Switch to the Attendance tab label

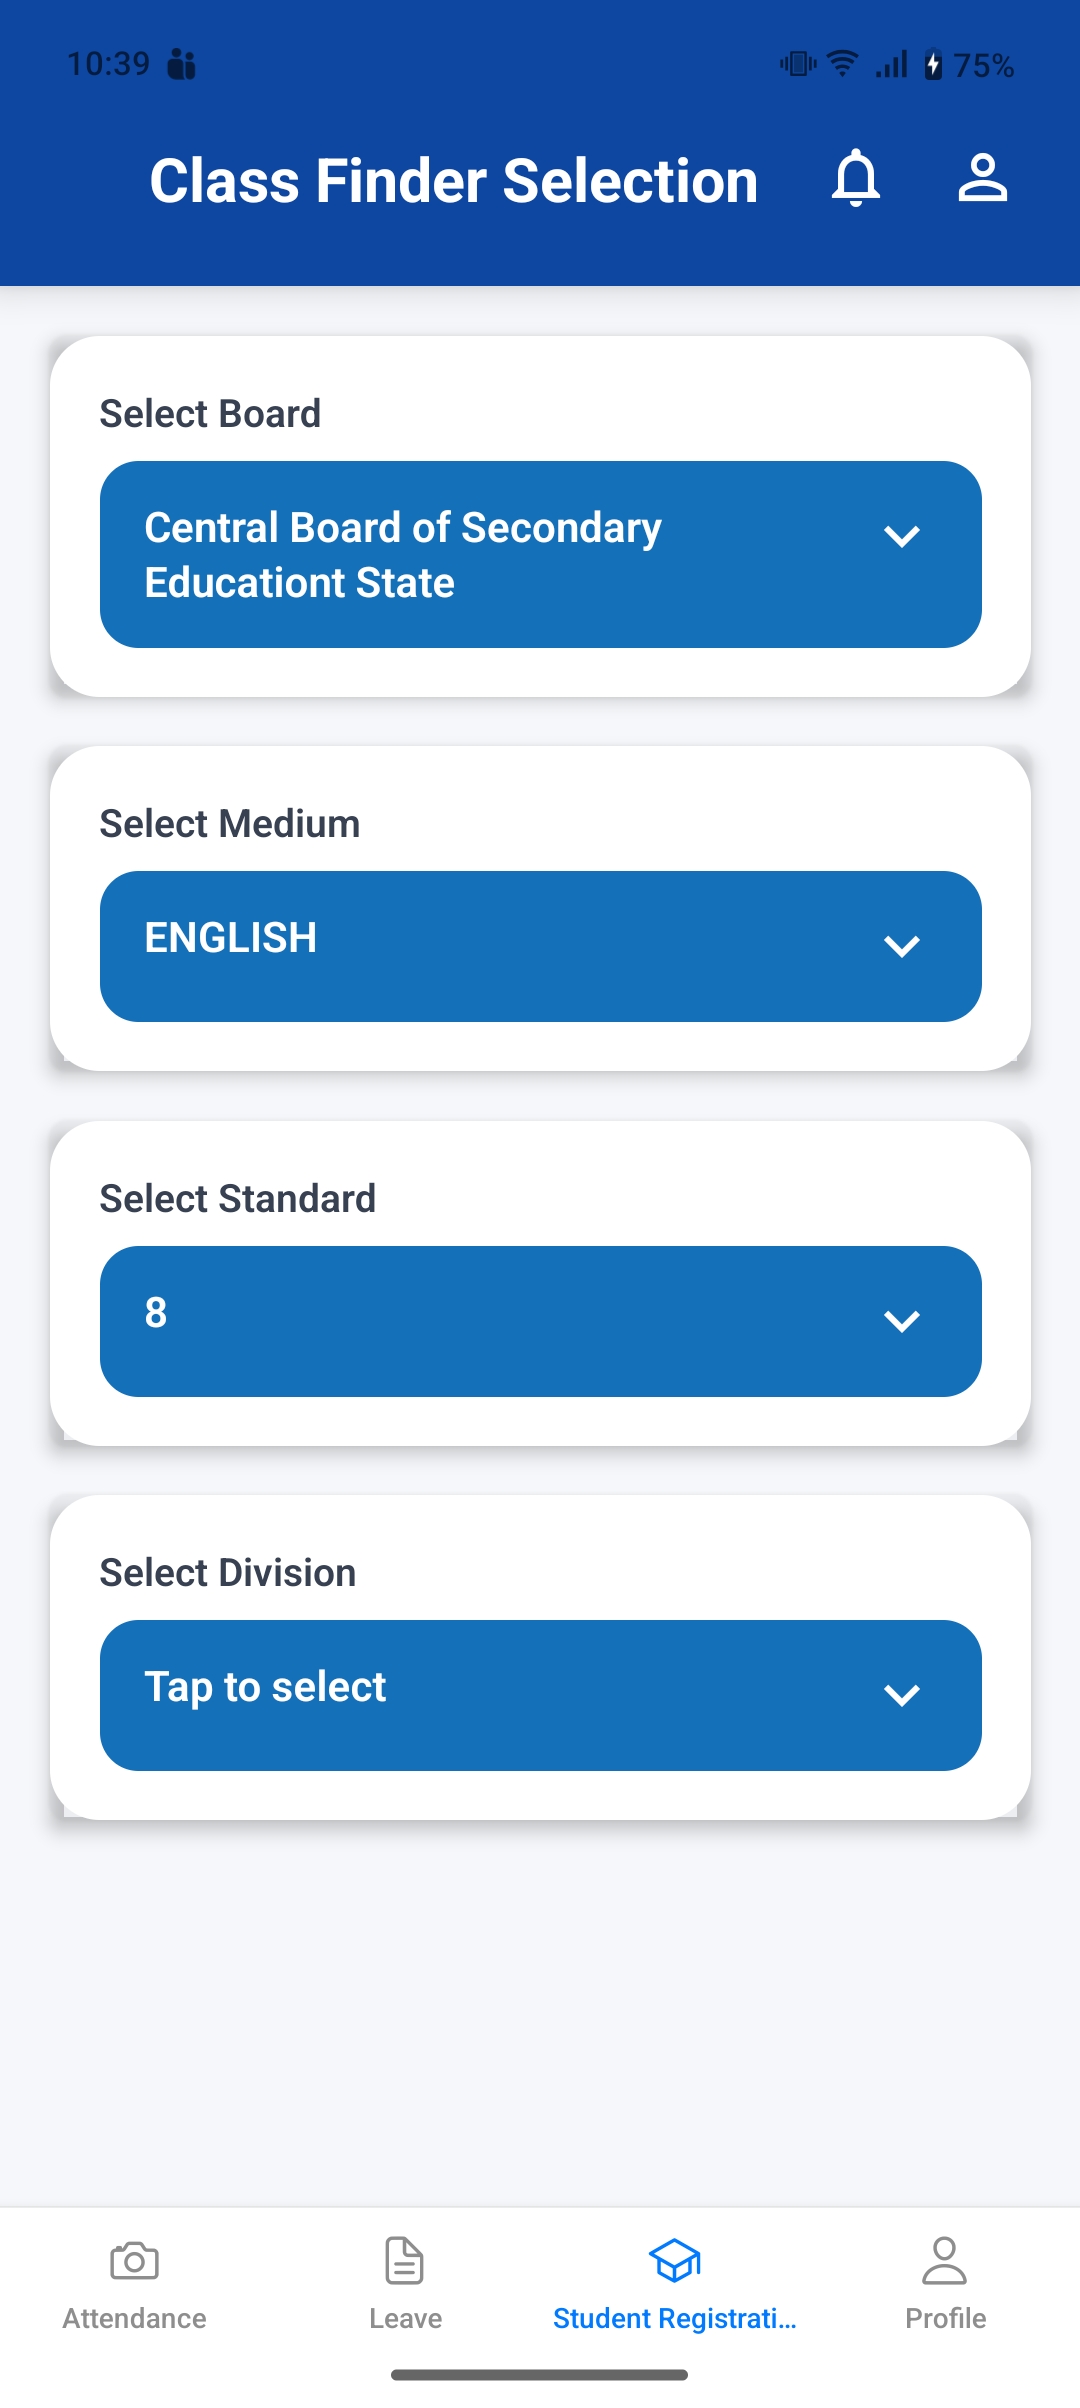point(134,2318)
